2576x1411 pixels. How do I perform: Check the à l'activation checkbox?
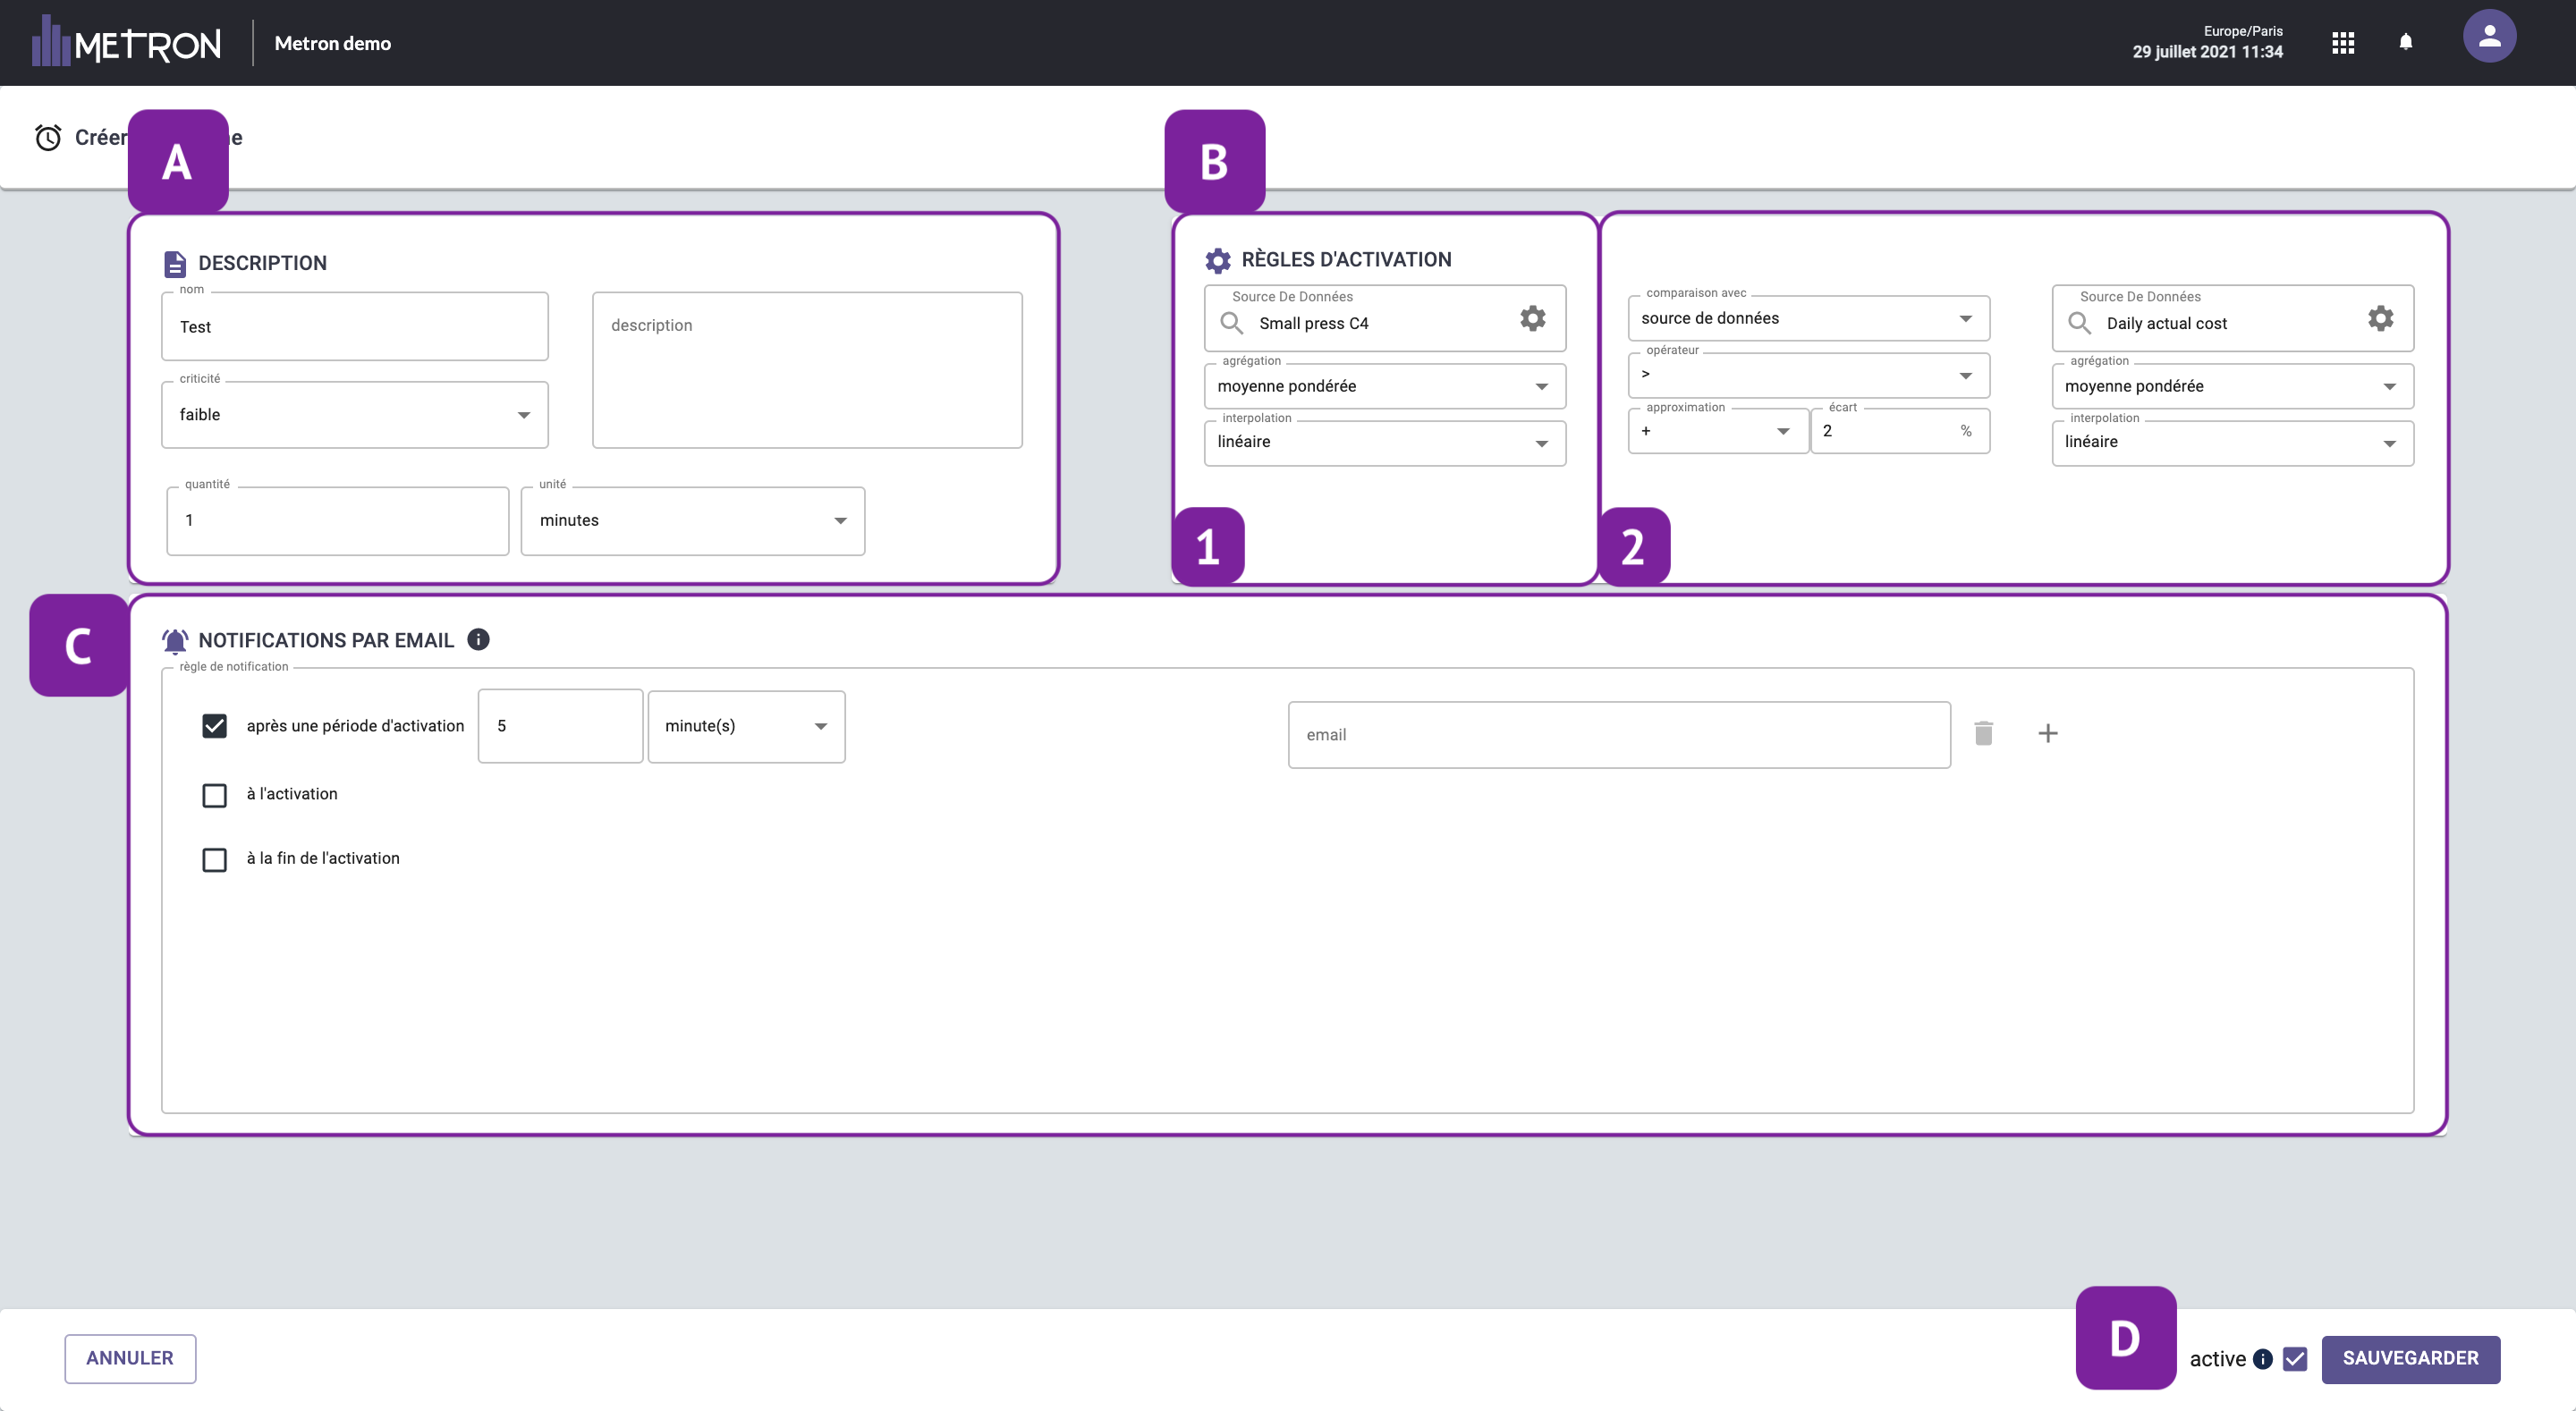tap(214, 795)
